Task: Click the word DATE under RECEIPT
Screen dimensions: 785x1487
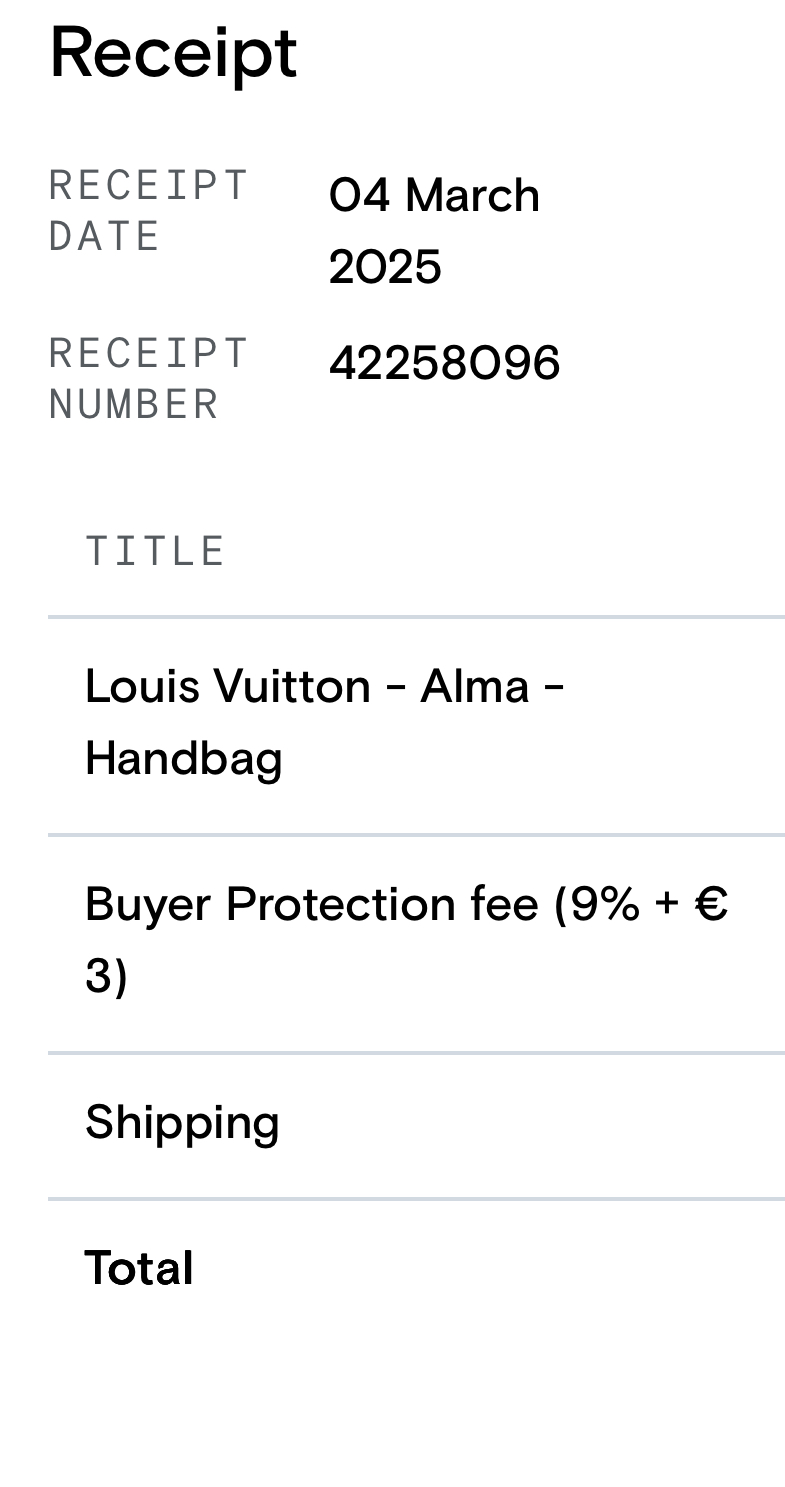Action: click(103, 237)
